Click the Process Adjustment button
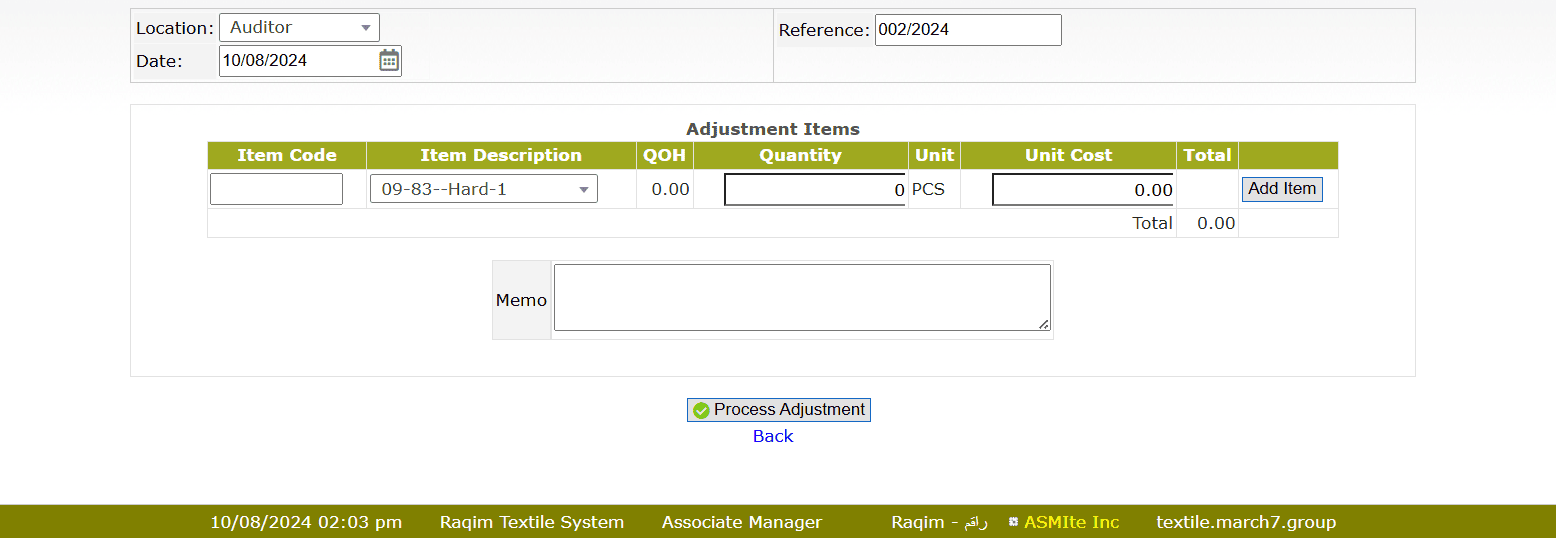 point(778,410)
